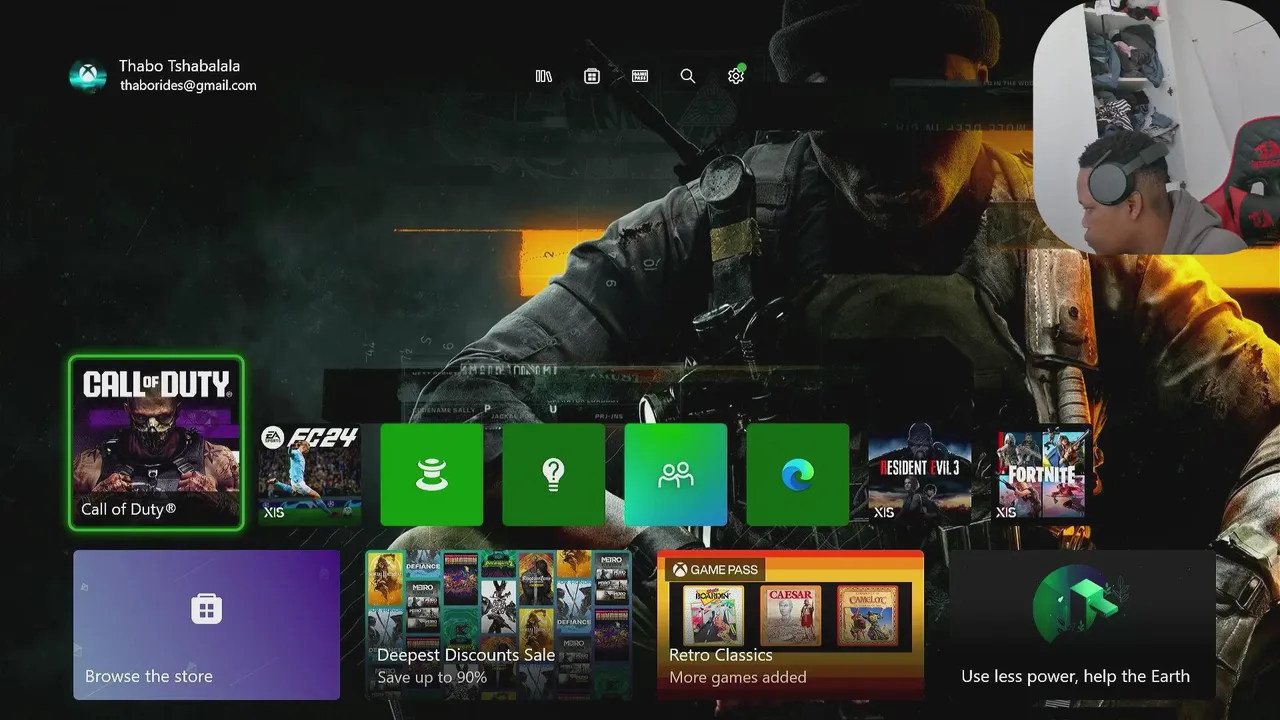The image size is (1280, 720).
Task: Launch the EA Sports FC 24 tile
Action: pyautogui.click(x=310, y=475)
